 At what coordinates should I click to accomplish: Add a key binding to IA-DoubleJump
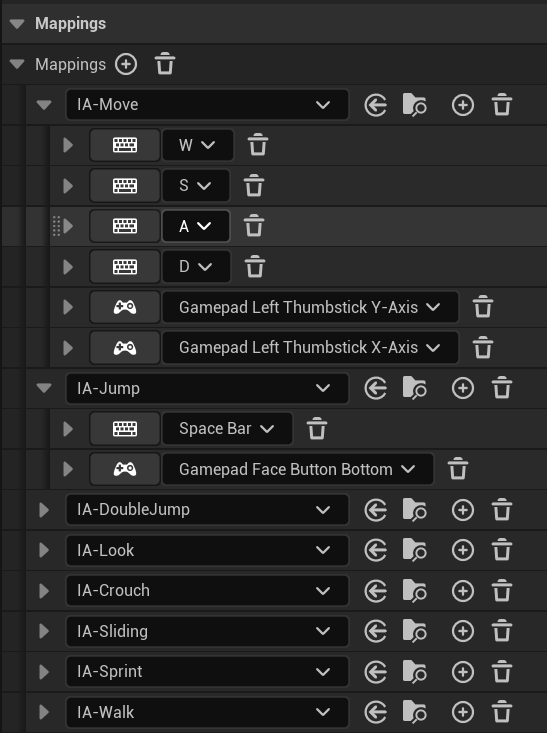click(x=463, y=510)
